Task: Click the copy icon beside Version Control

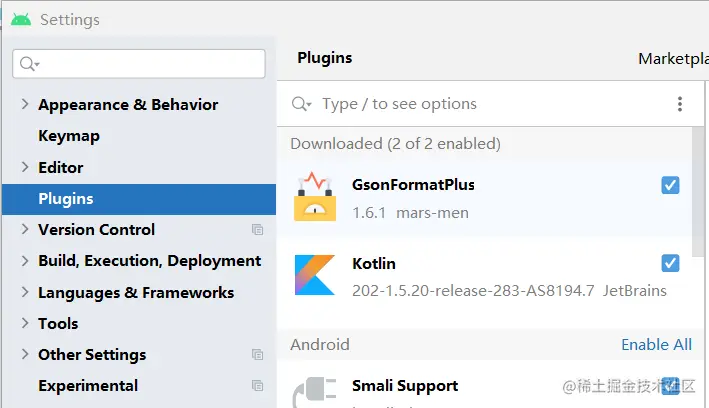Action: (258, 230)
